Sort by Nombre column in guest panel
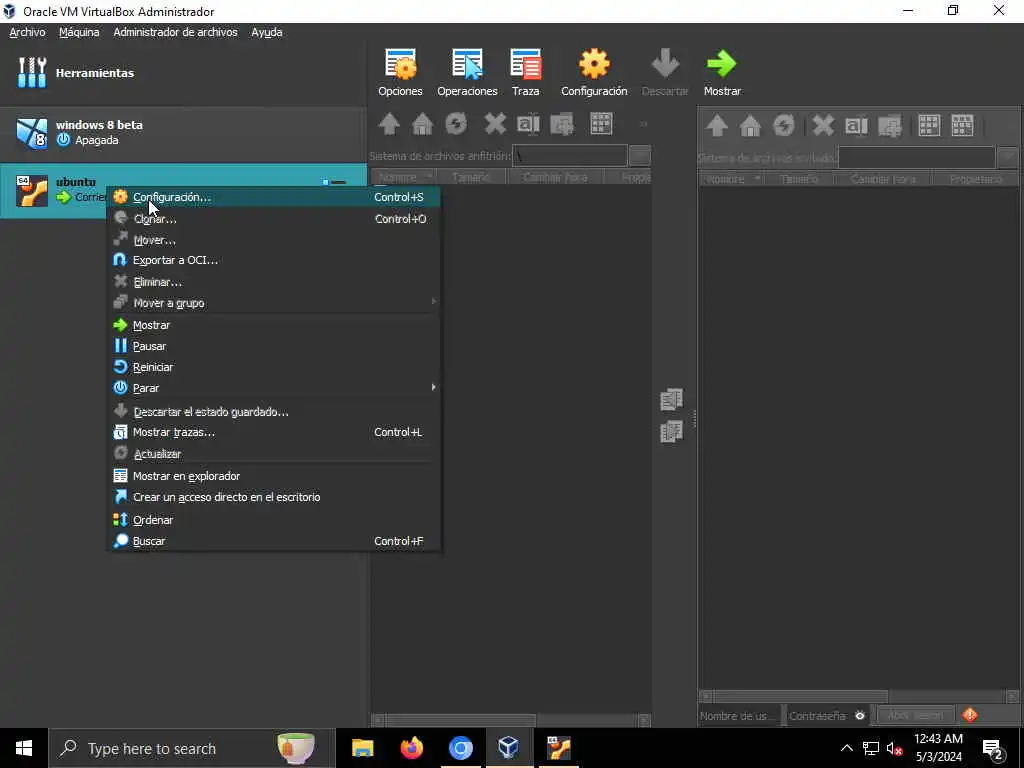Image resolution: width=1024 pixels, height=768 pixels. click(x=732, y=179)
